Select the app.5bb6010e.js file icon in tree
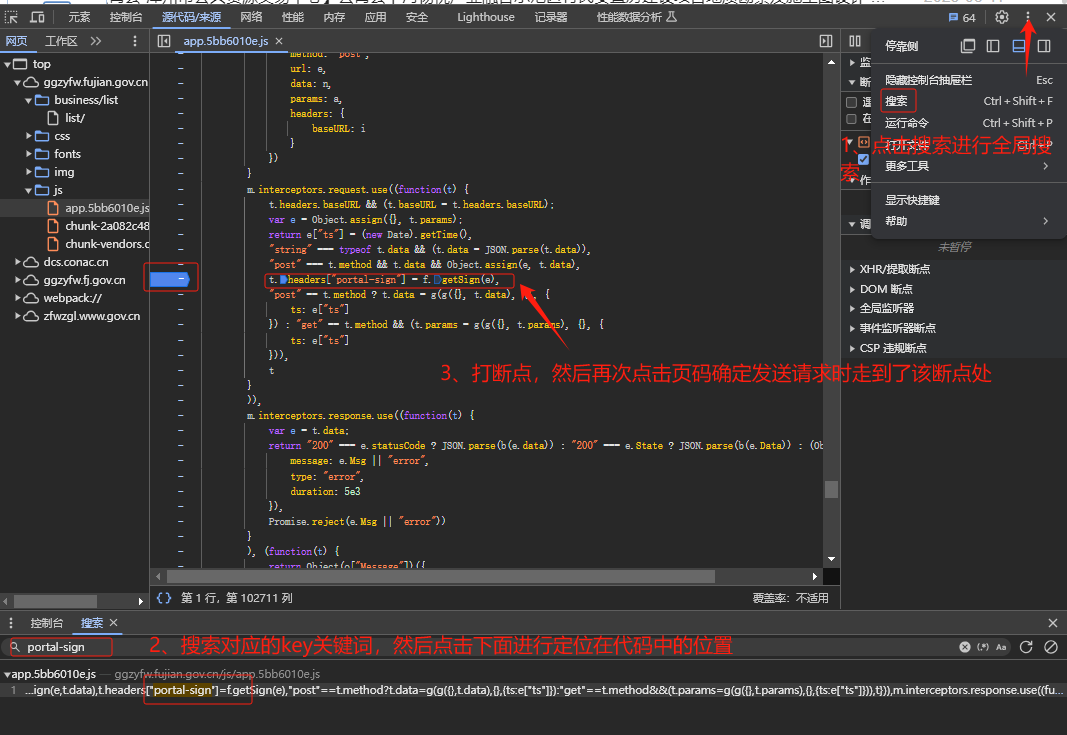 (52, 208)
